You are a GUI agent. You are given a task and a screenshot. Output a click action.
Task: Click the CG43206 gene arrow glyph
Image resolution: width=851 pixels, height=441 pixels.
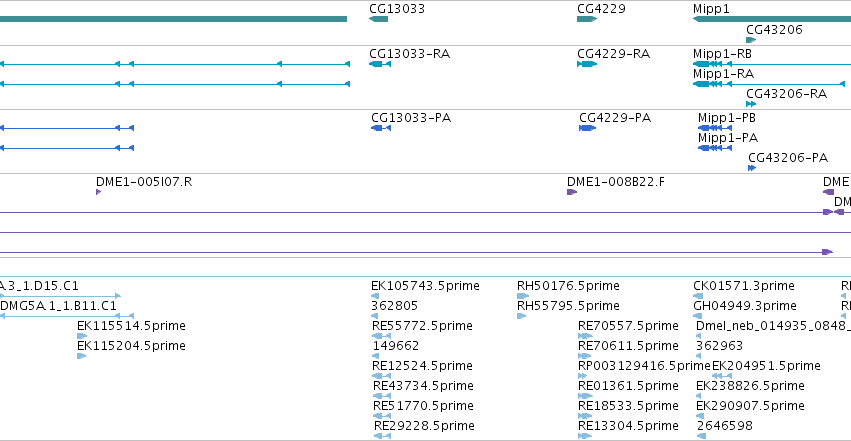click(751, 40)
